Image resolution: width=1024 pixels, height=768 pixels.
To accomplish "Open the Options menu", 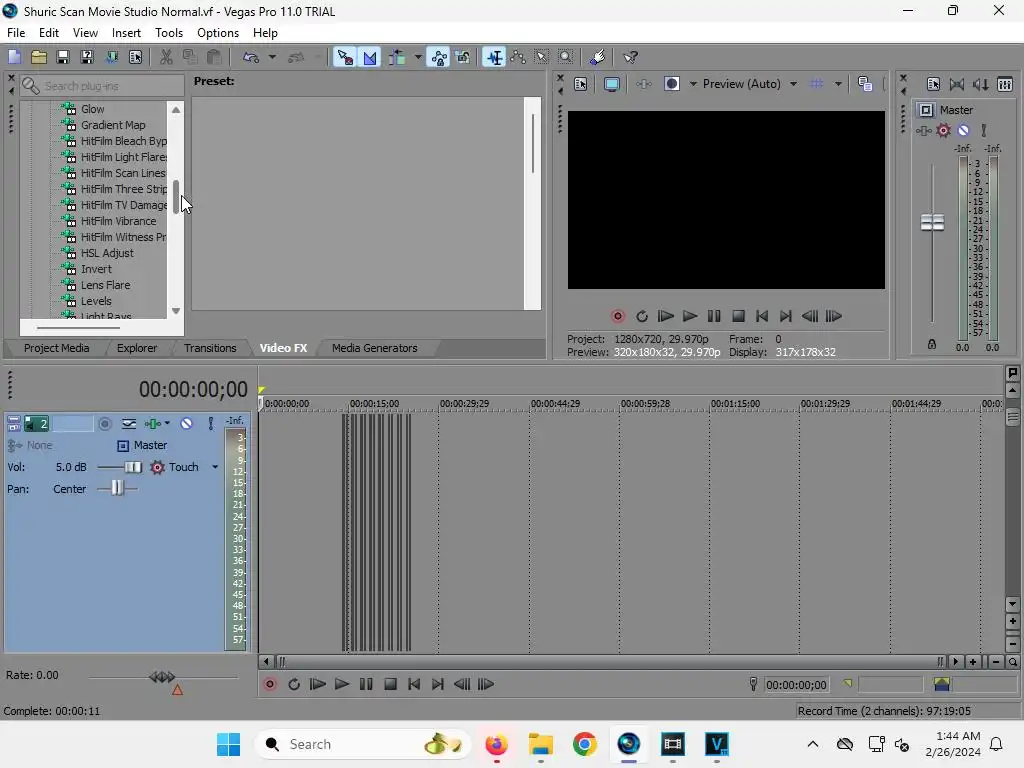I will coord(217,33).
